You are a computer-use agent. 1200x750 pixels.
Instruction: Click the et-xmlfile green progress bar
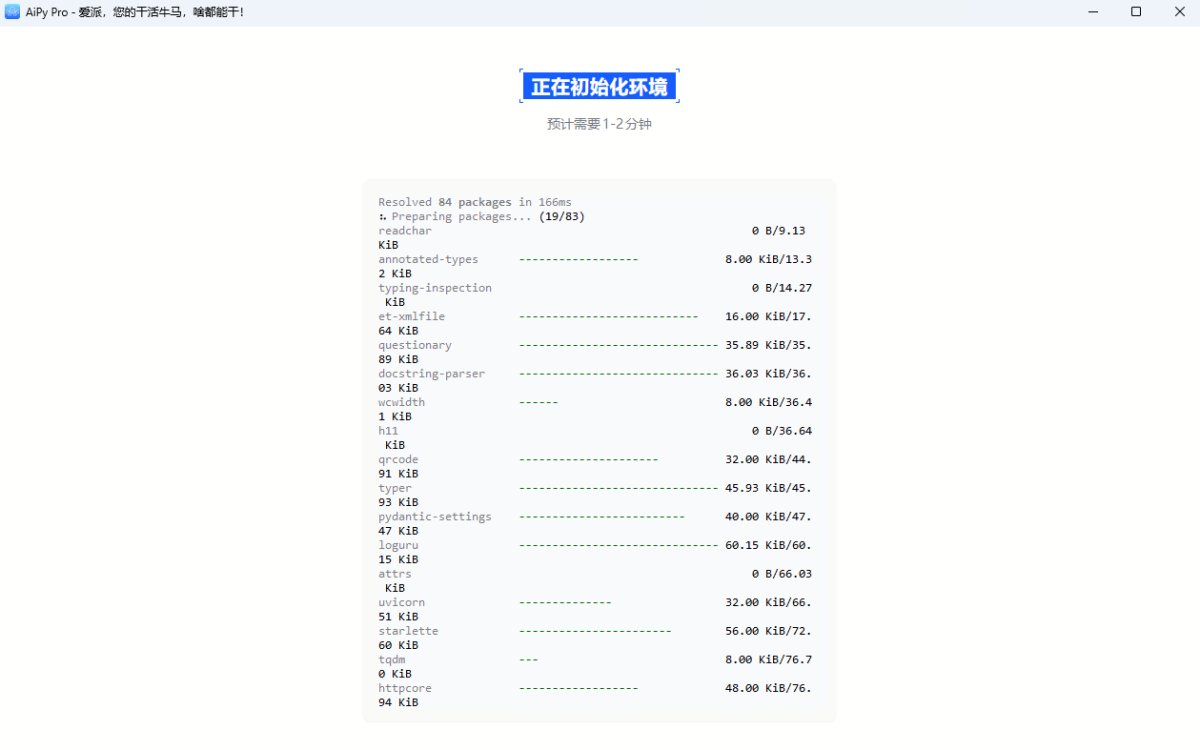608,317
